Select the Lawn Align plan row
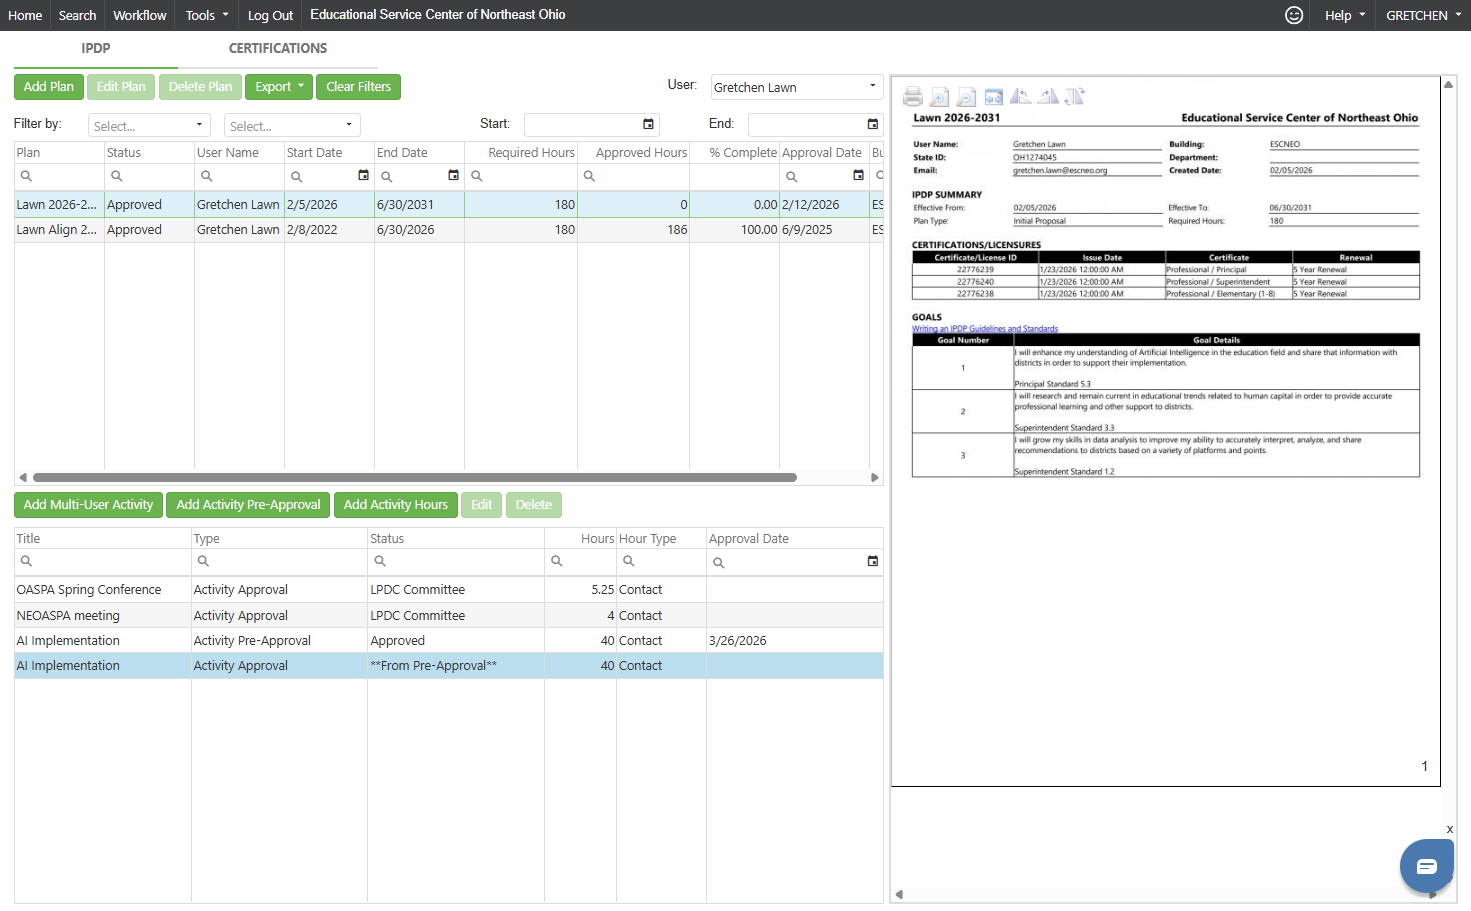The height and width of the screenshot is (911, 1471). 448,229
